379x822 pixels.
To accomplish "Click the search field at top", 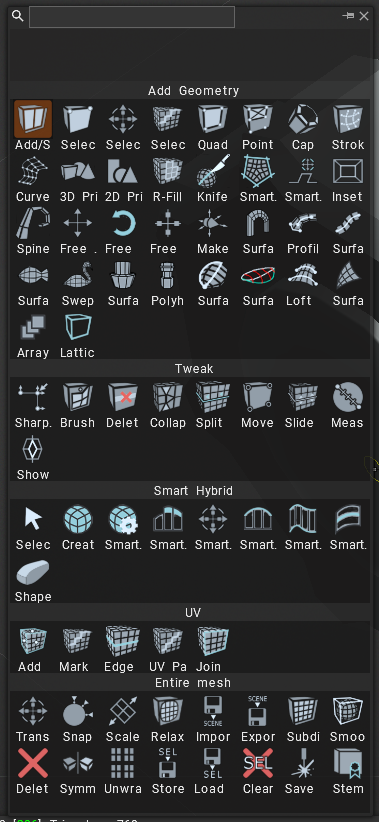I will click(132, 17).
